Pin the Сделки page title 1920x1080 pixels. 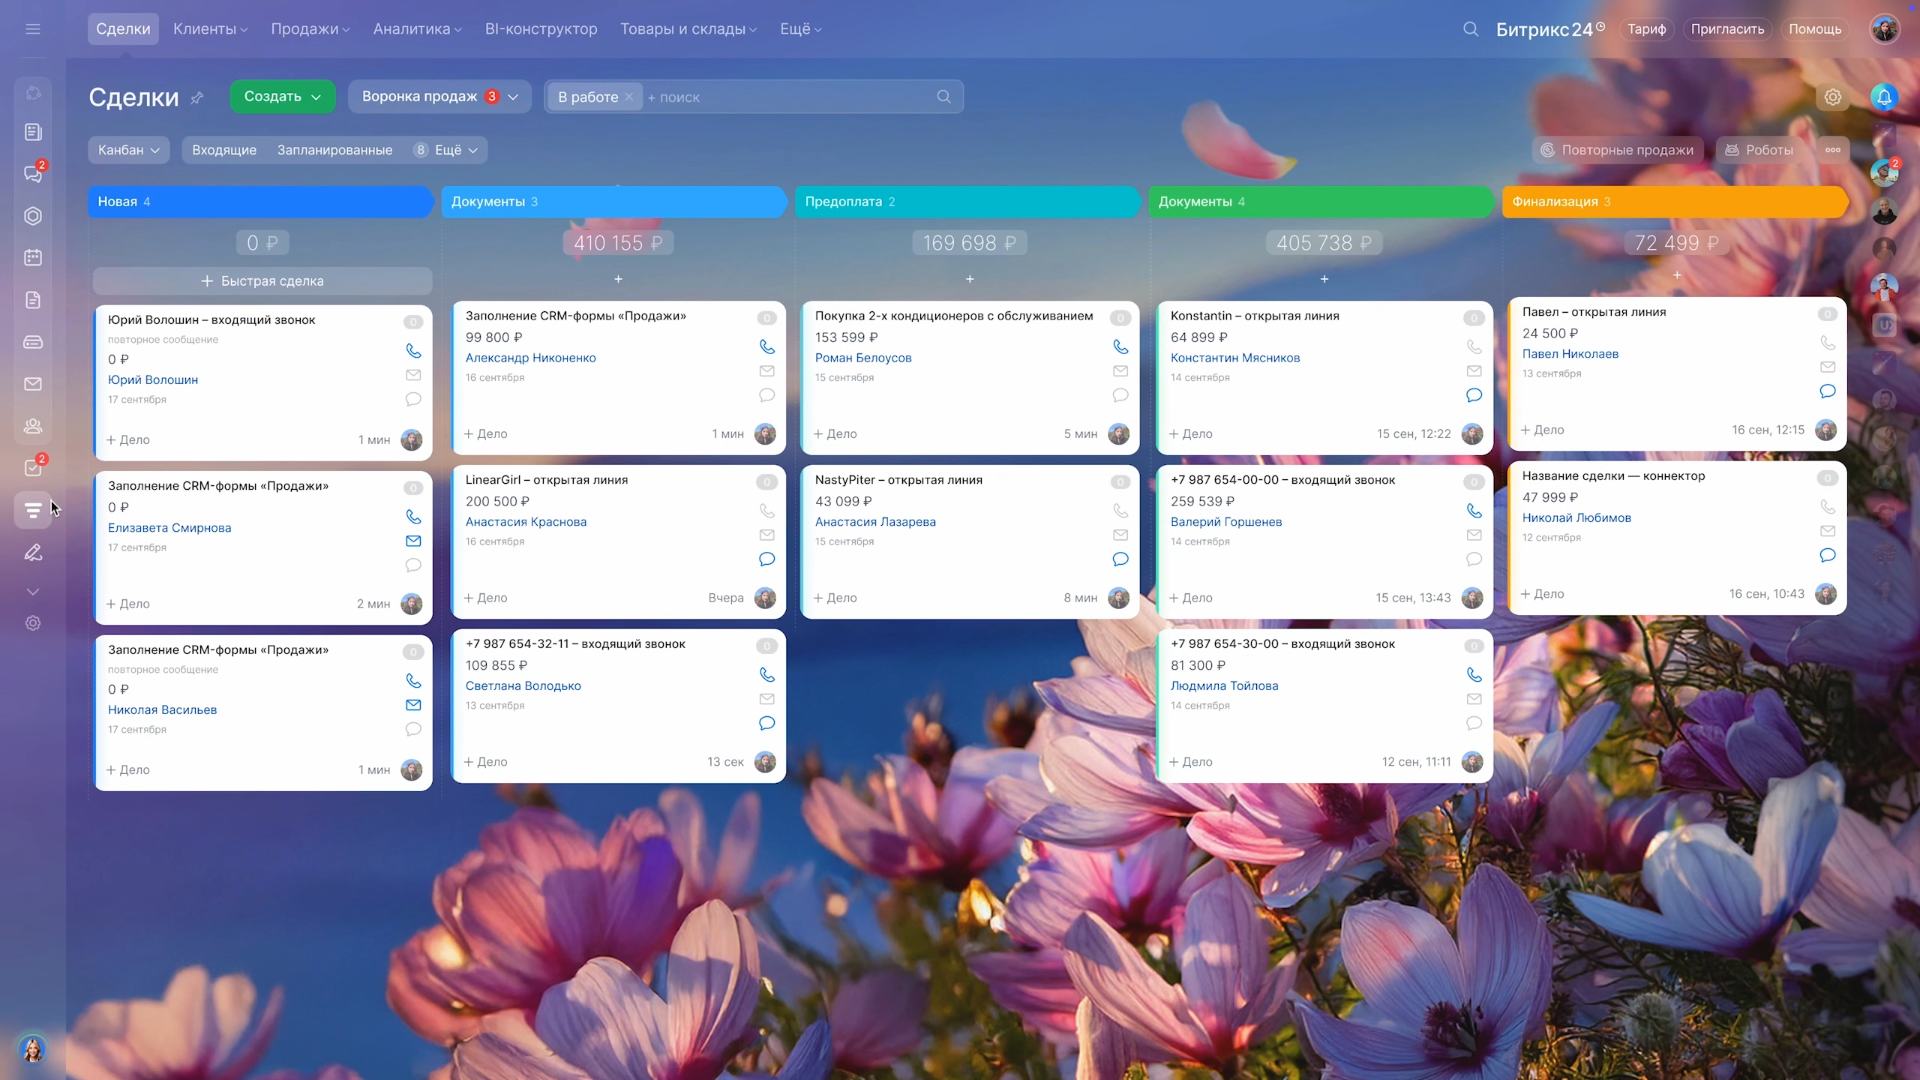coord(197,98)
